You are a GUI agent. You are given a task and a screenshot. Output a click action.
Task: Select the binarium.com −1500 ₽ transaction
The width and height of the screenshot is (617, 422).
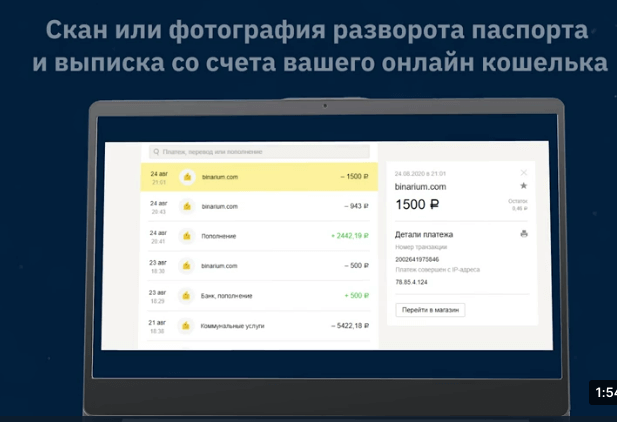coord(260,177)
